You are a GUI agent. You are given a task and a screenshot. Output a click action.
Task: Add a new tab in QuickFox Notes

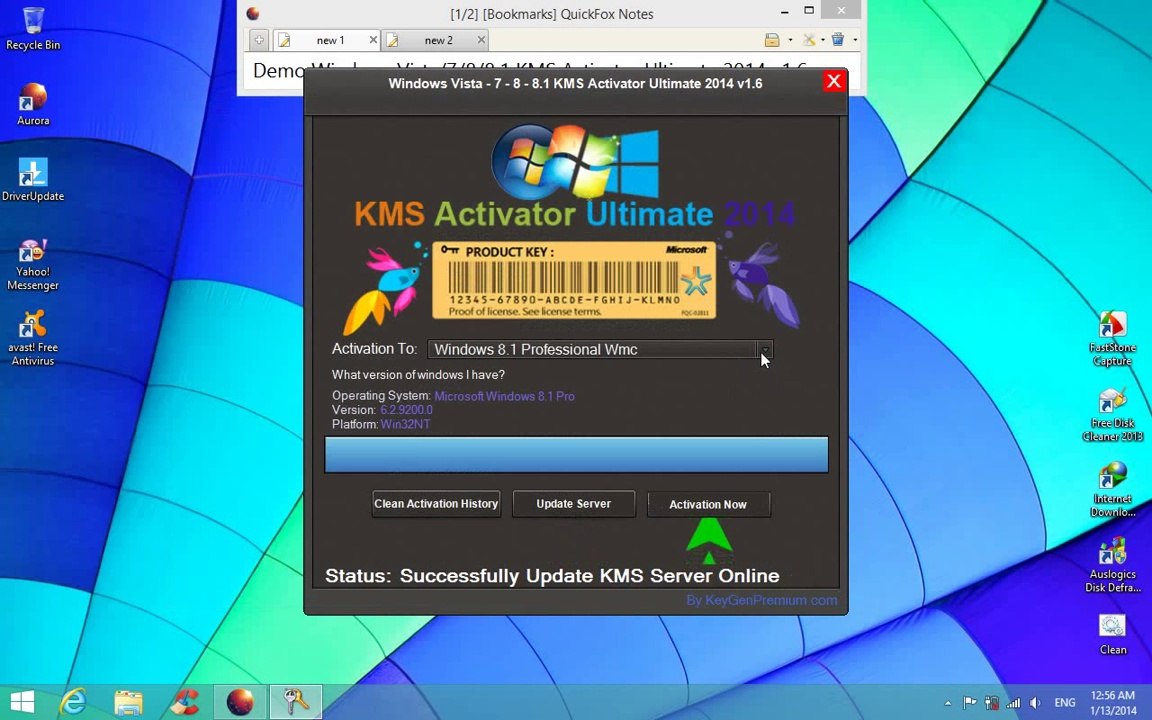point(259,40)
